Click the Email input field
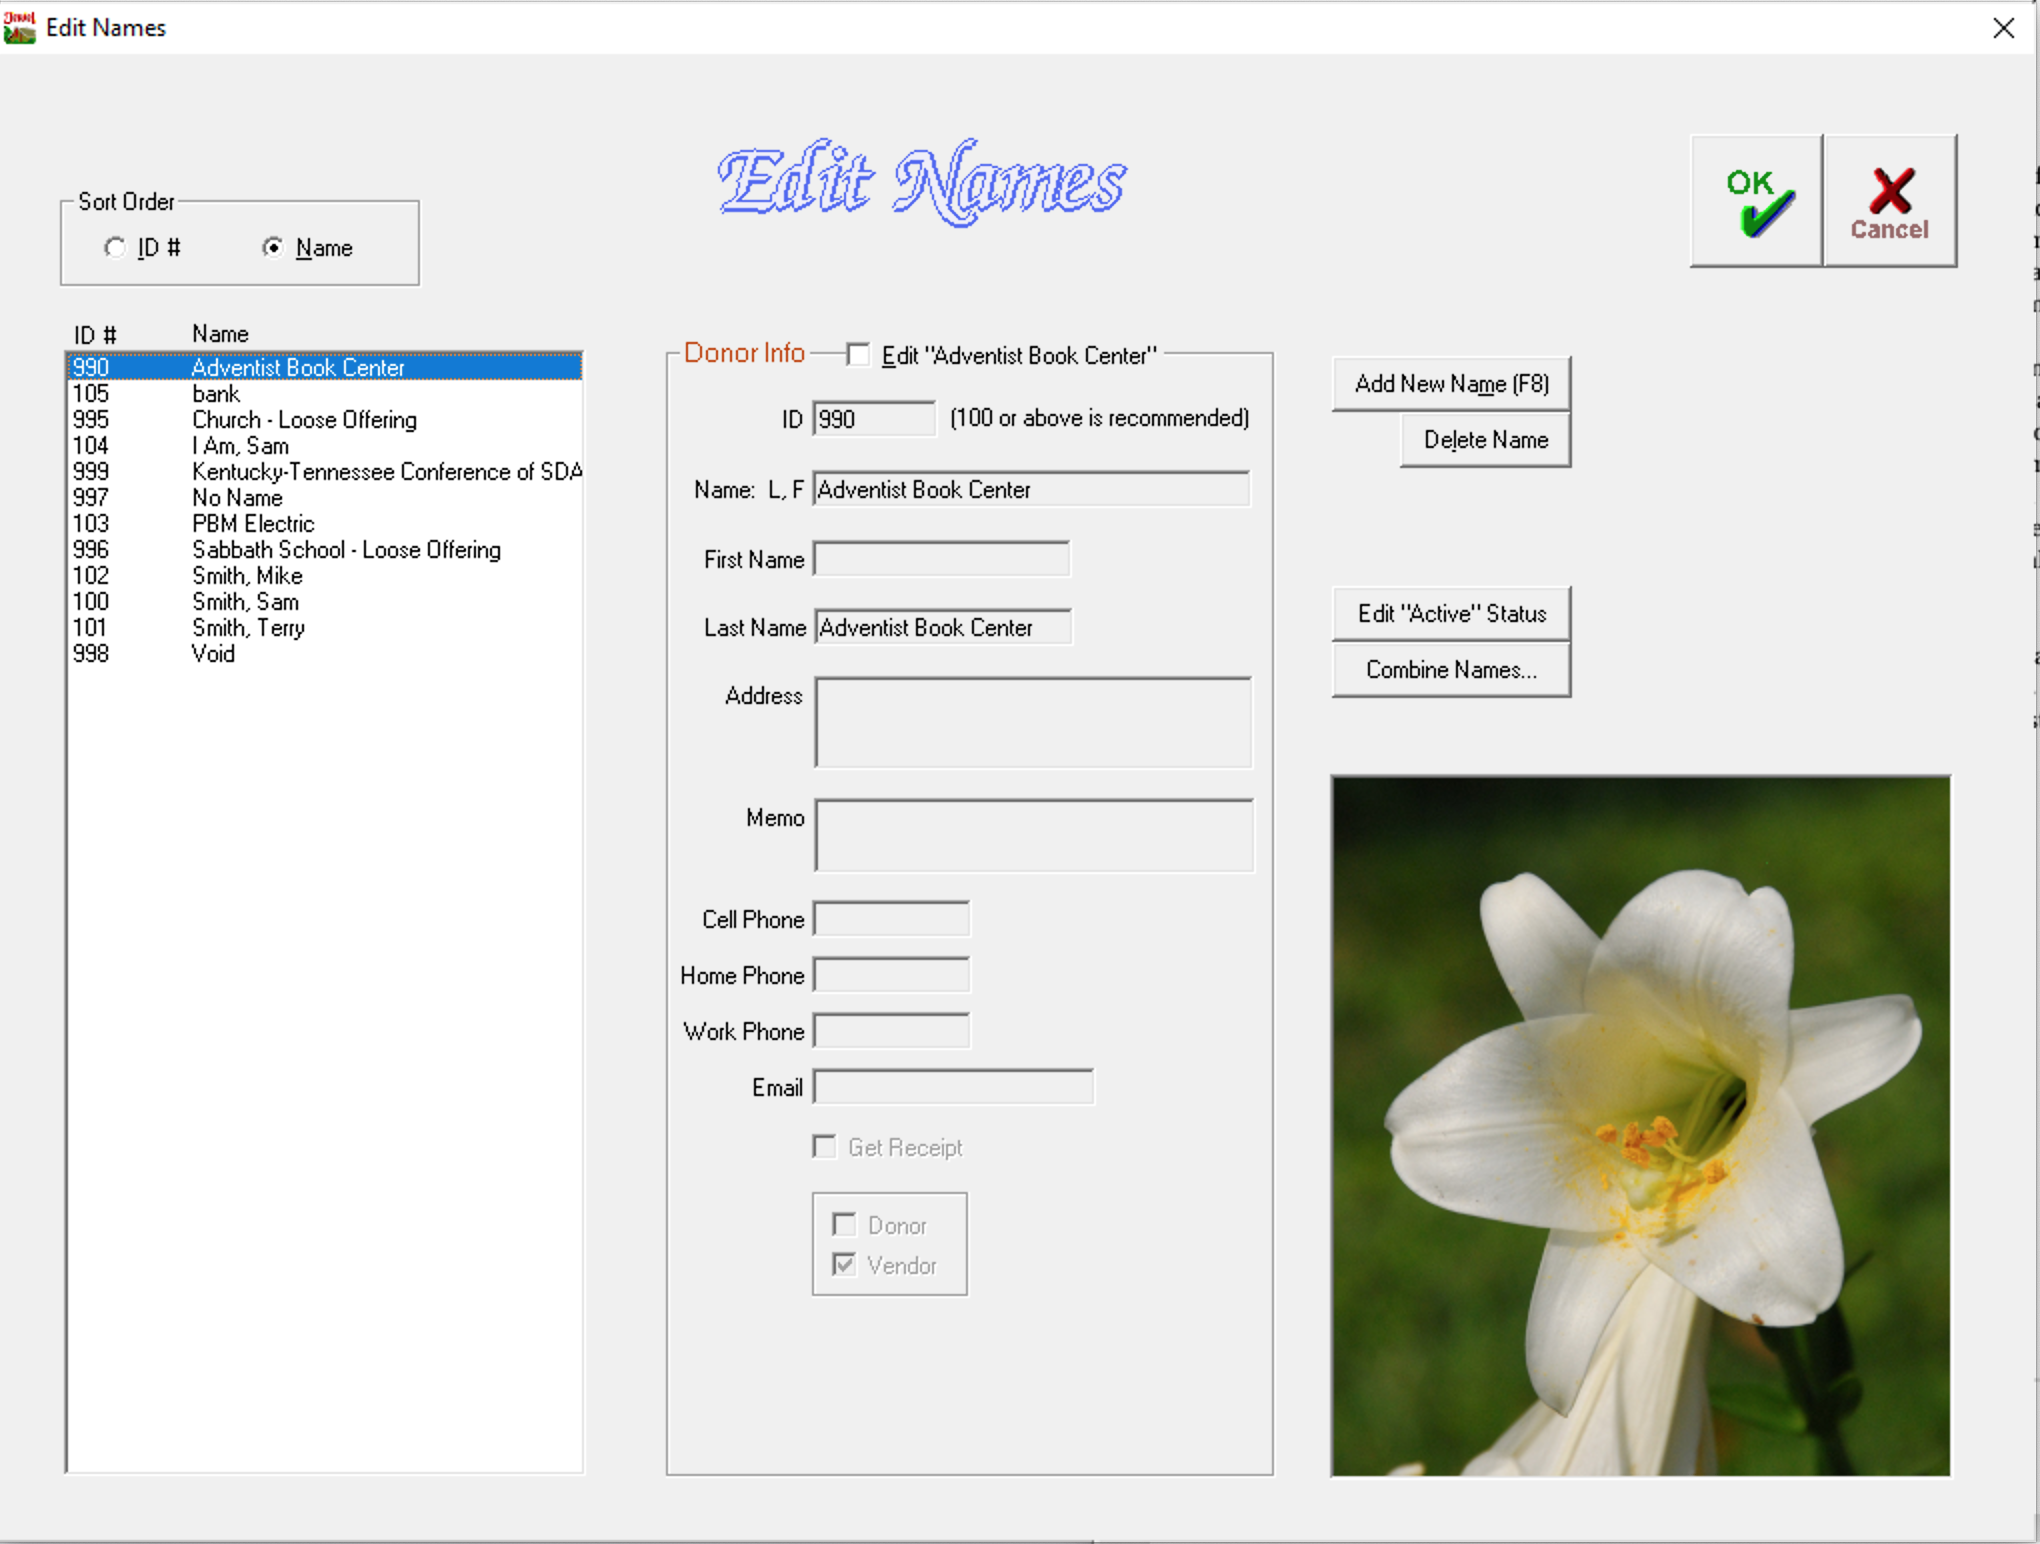This screenshot has width=2040, height=1544. (953, 1087)
